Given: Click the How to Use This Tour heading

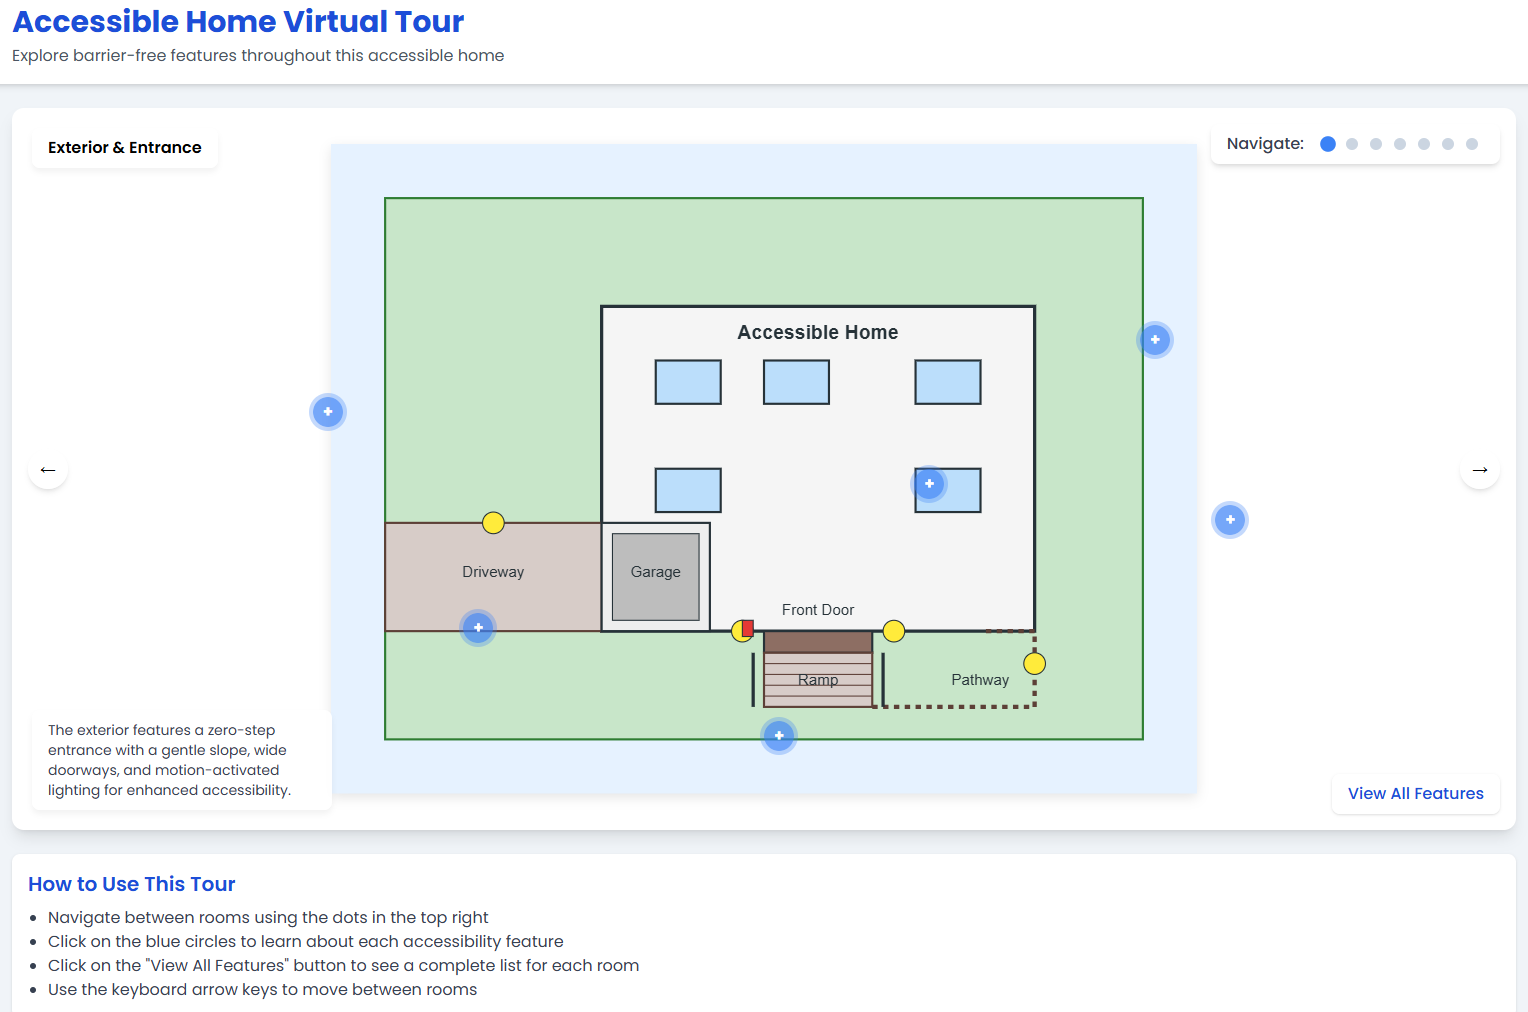Looking at the screenshot, I should point(132,884).
